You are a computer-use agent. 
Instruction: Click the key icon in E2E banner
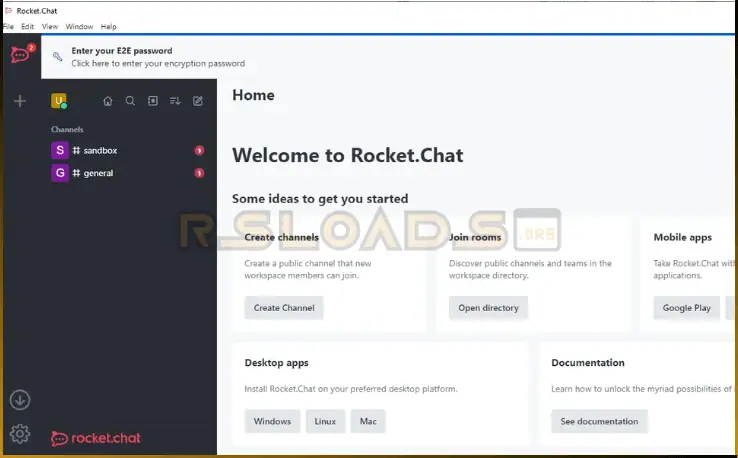point(57,56)
